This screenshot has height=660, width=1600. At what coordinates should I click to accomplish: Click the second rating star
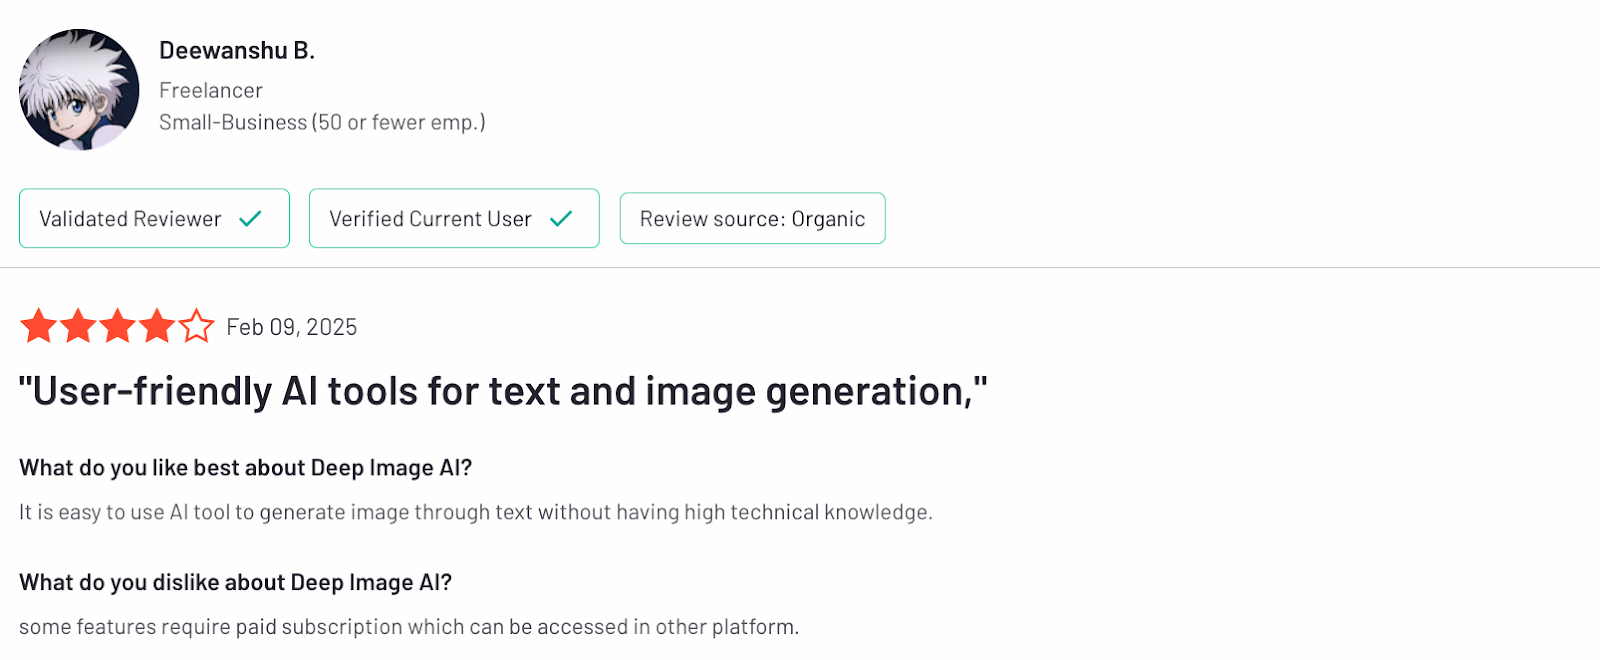[78, 326]
